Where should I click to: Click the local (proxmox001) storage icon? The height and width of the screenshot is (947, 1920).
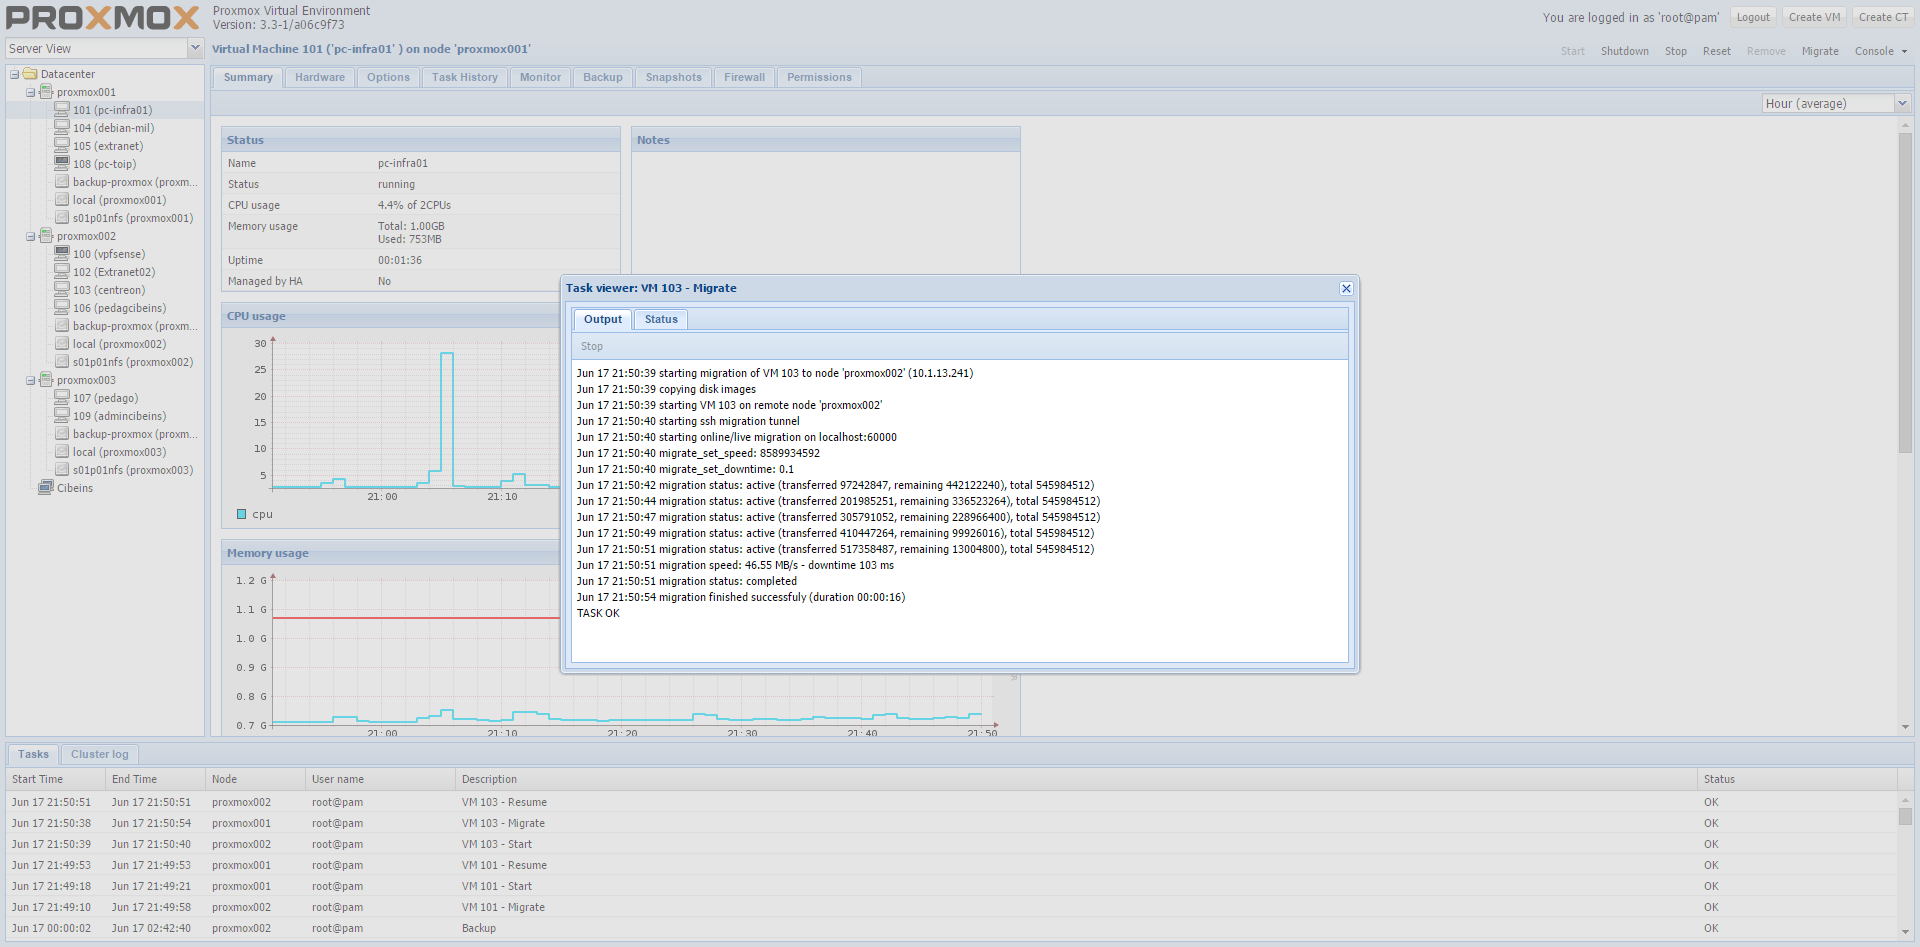62,200
